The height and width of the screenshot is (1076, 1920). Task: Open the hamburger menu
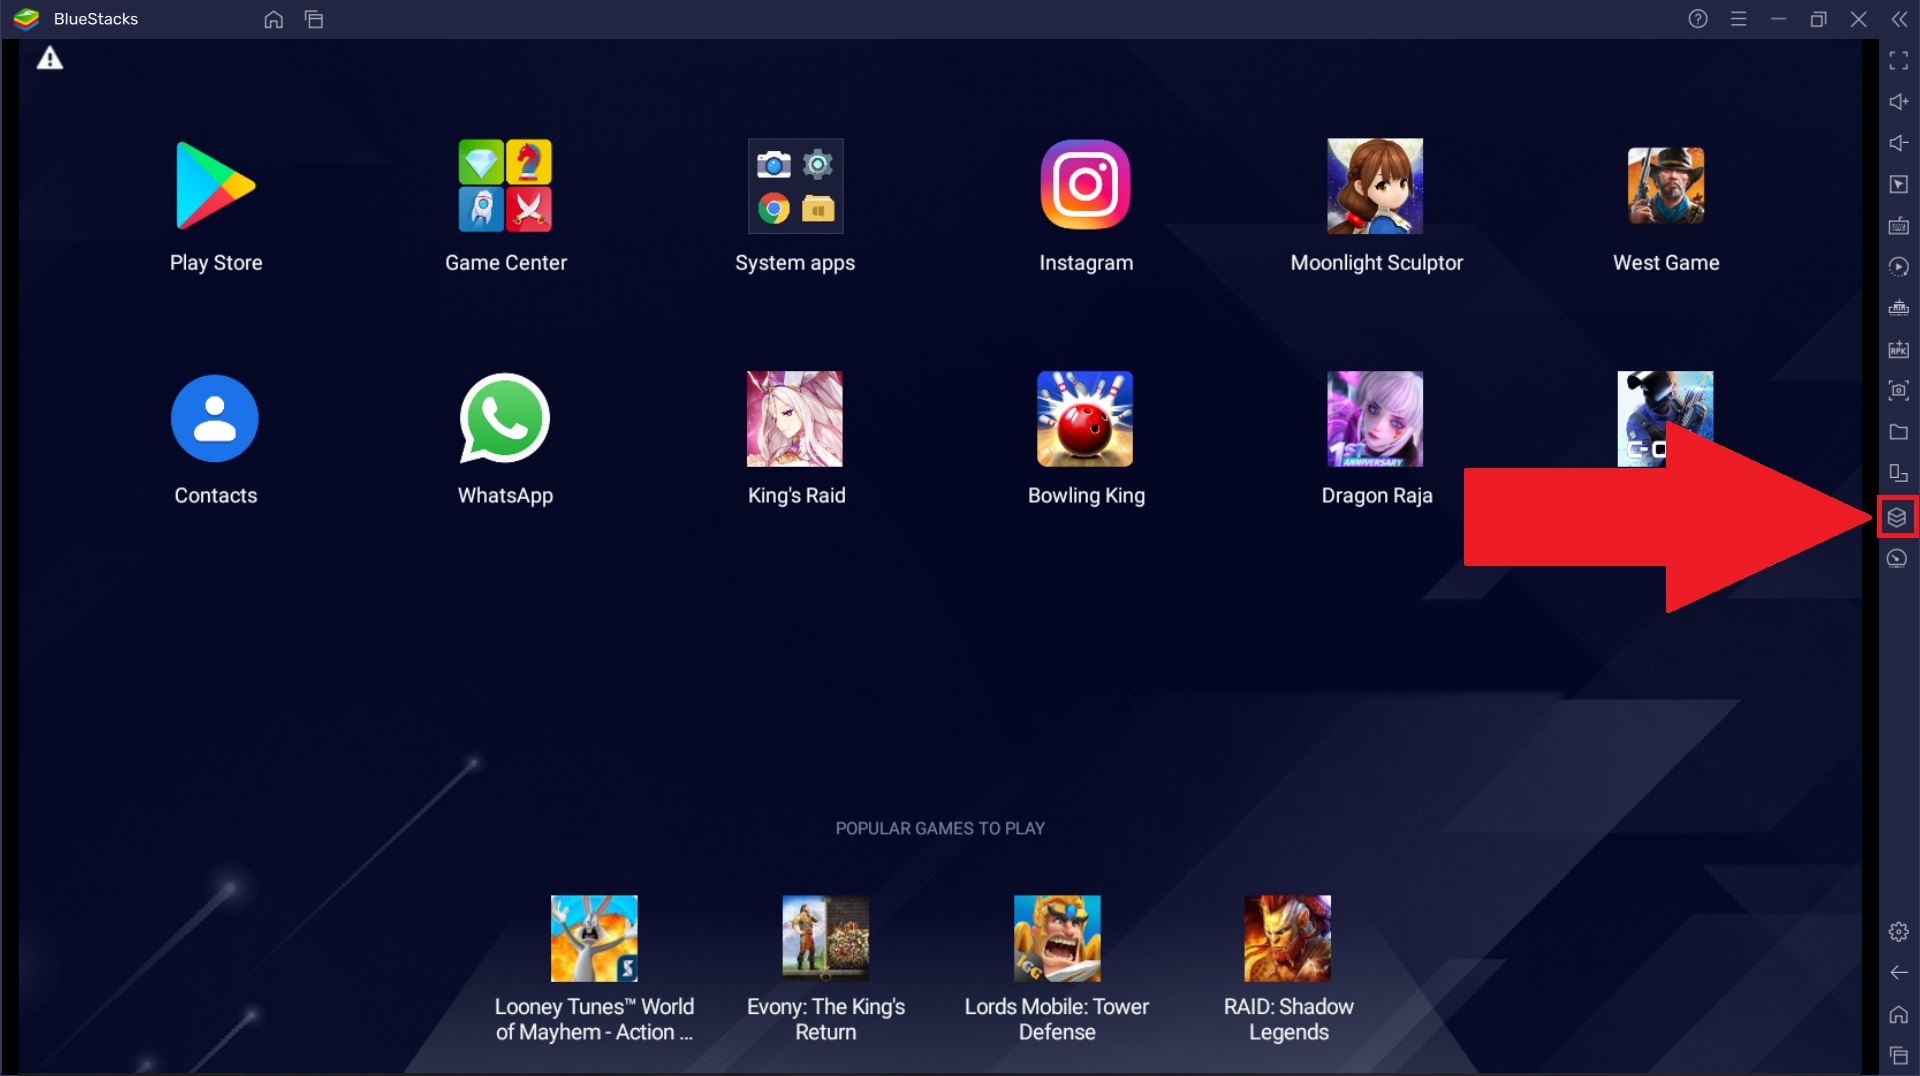coord(1739,19)
